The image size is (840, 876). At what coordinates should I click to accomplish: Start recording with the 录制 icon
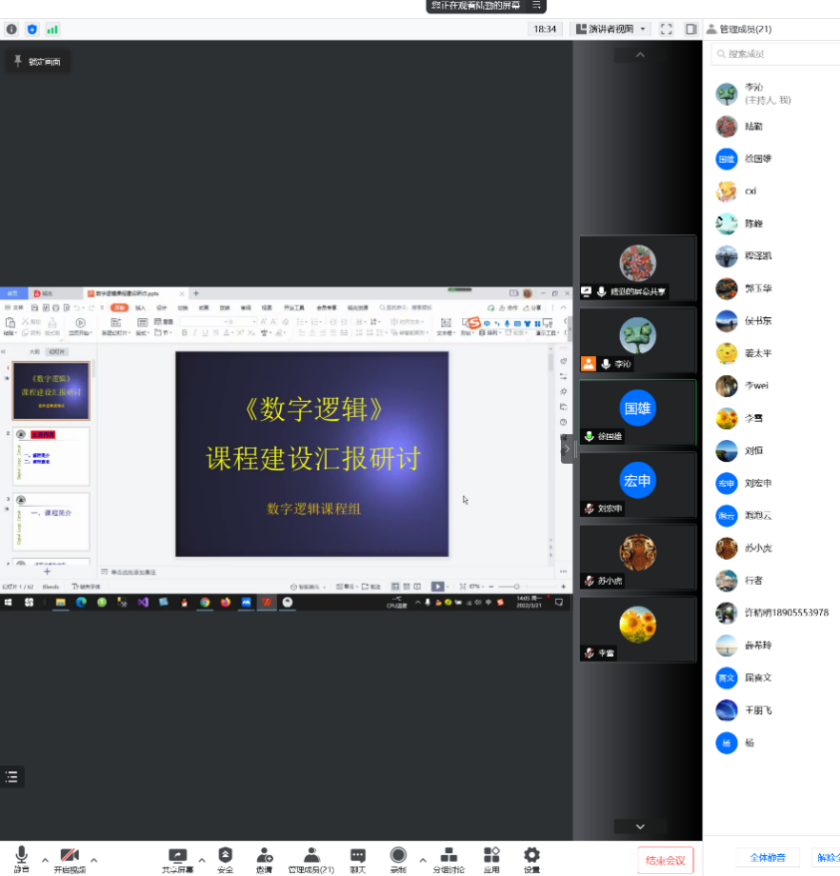click(x=398, y=857)
